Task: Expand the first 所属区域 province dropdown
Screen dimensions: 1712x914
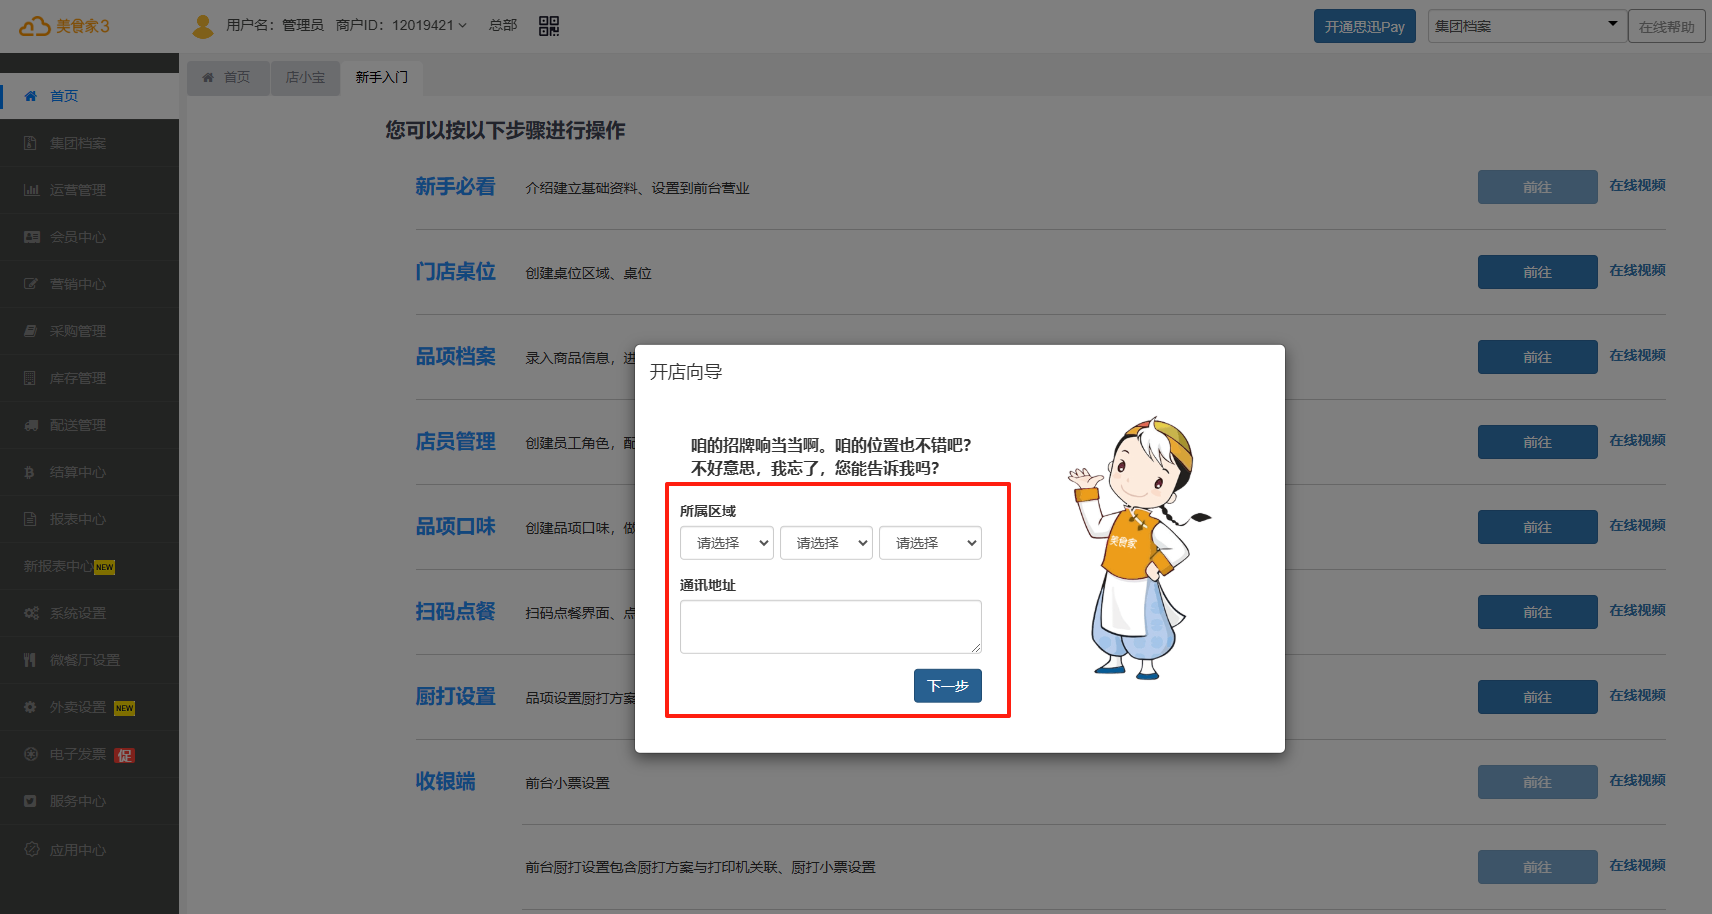Action: (x=727, y=543)
